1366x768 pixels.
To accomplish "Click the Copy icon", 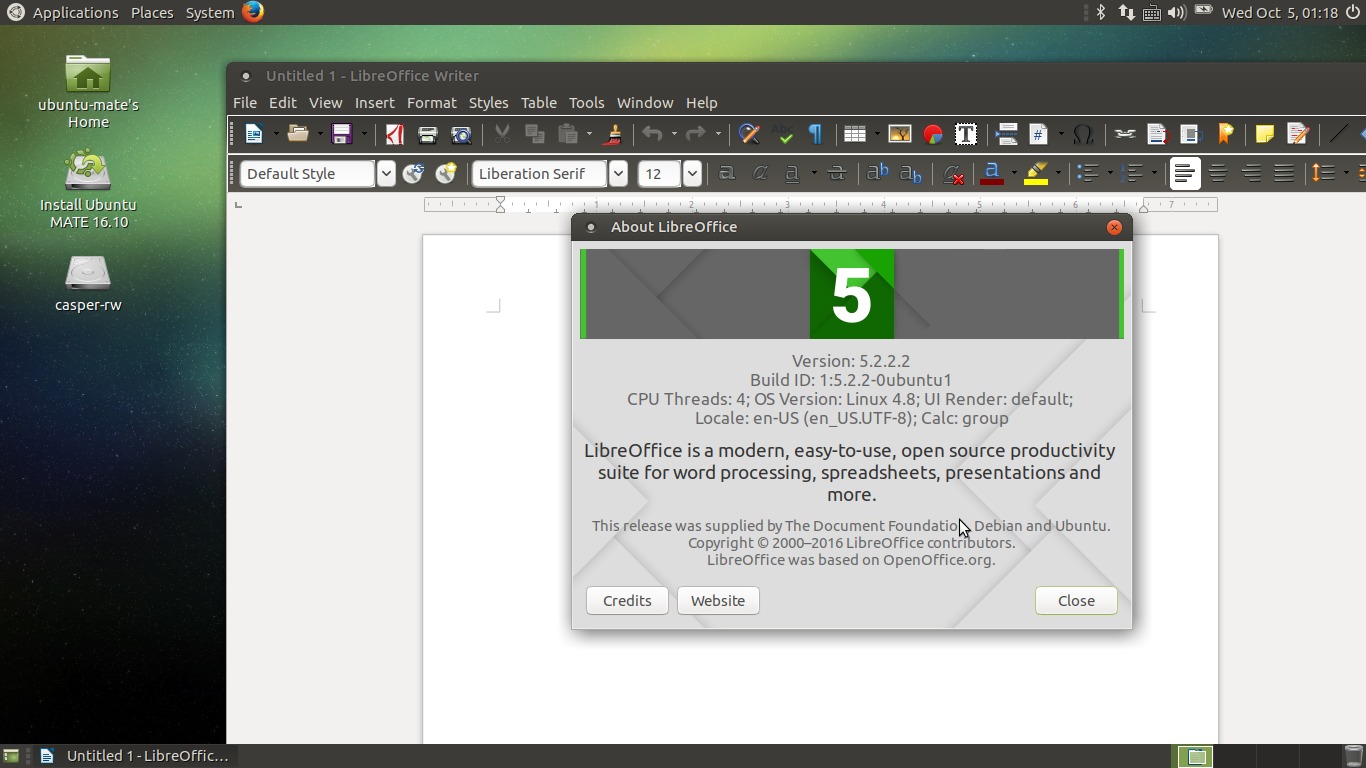I will (x=535, y=134).
